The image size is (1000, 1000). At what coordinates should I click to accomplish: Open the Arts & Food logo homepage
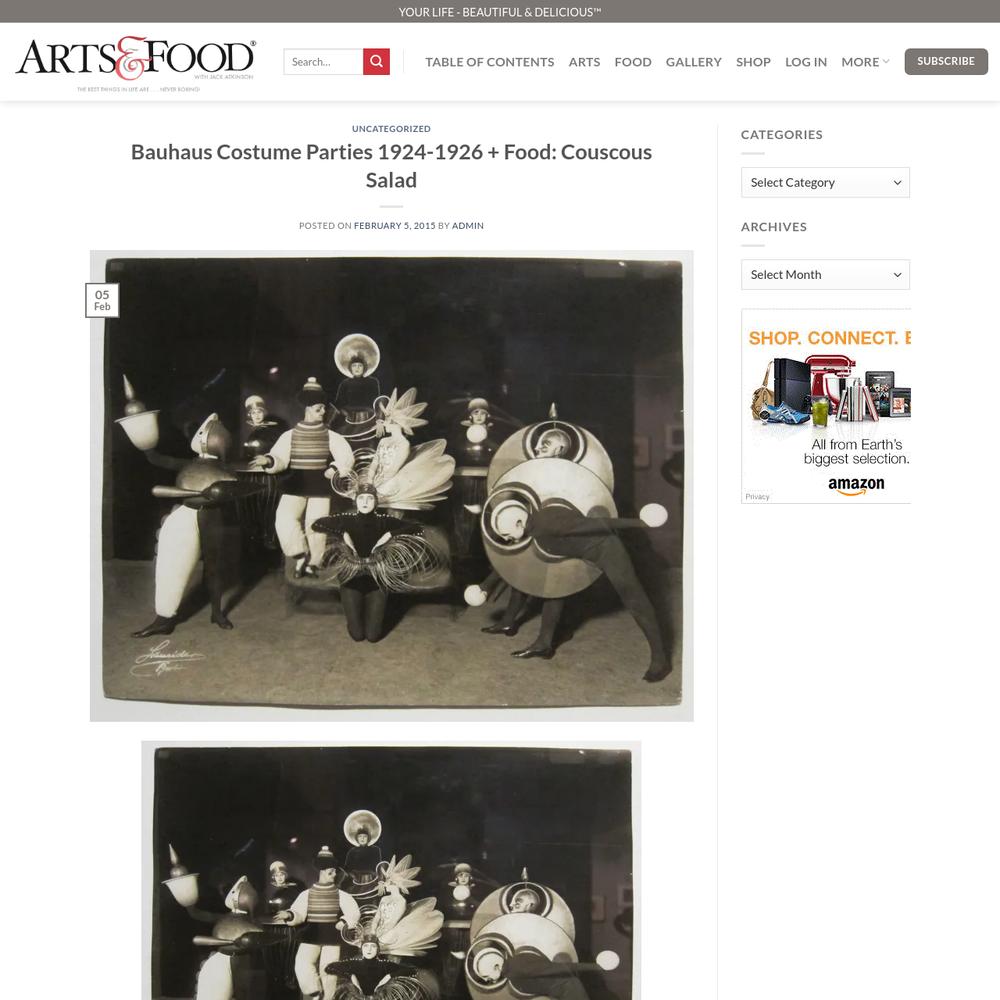135,62
